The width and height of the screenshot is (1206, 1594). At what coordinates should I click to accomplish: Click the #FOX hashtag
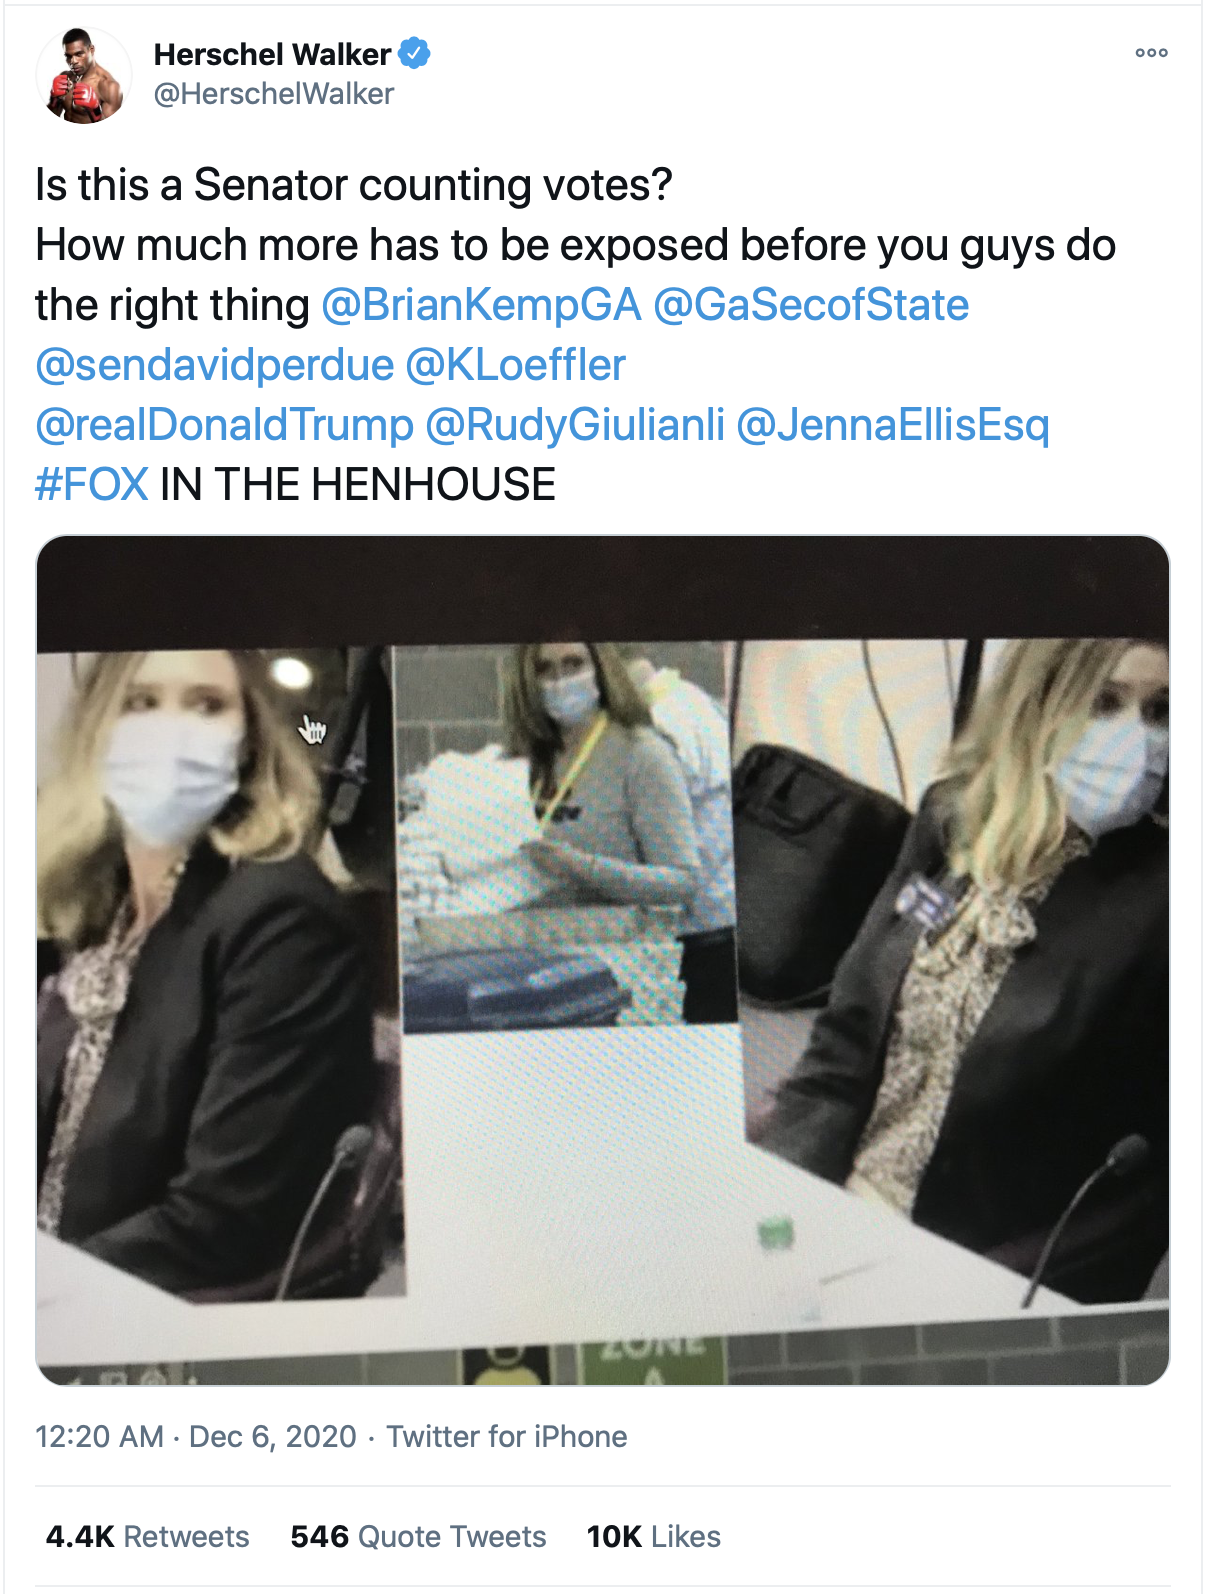pyautogui.click(x=92, y=485)
